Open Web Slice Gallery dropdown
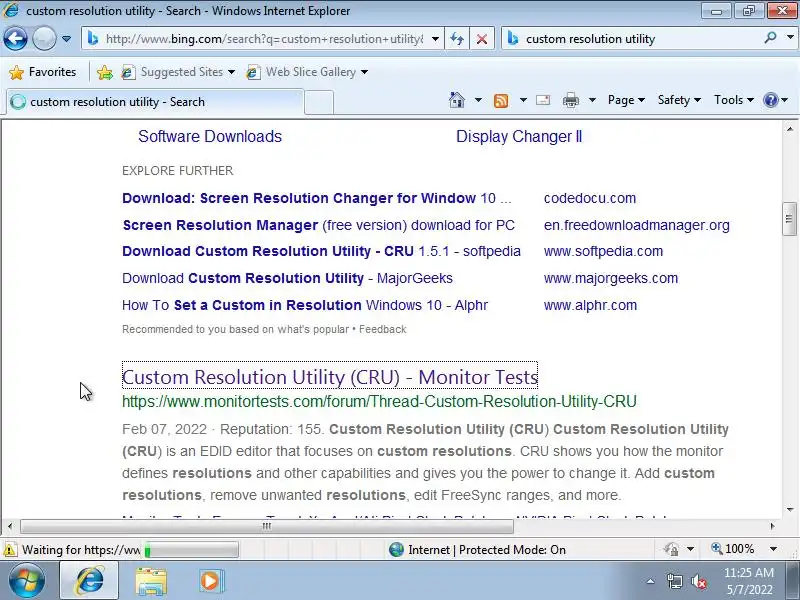The image size is (800, 600). [307, 72]
